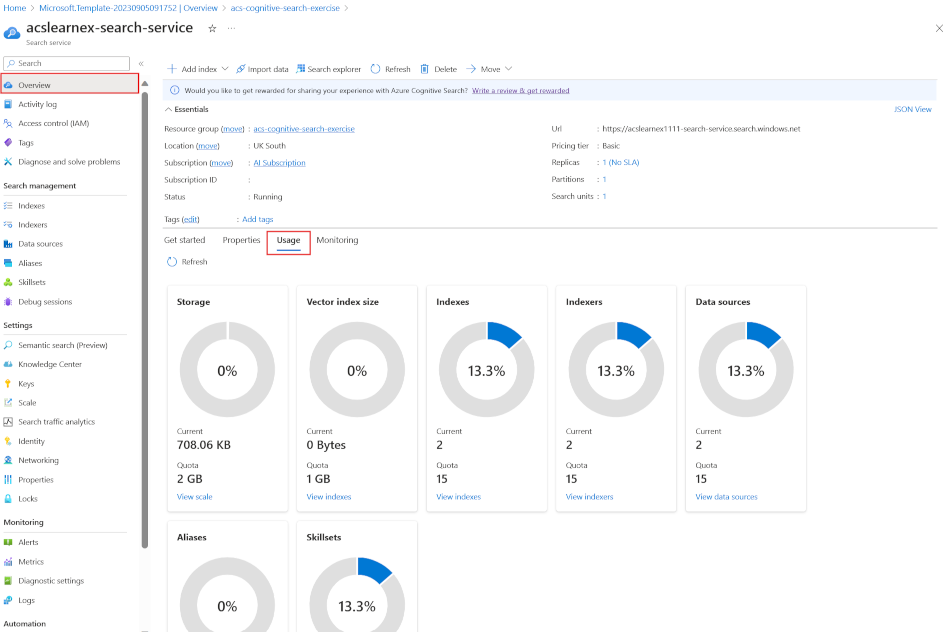Image resolution: width=949 pixels, height=632 pixels.
Task: Click the Identity icon in Settings
Action: [x=8, y=441]
